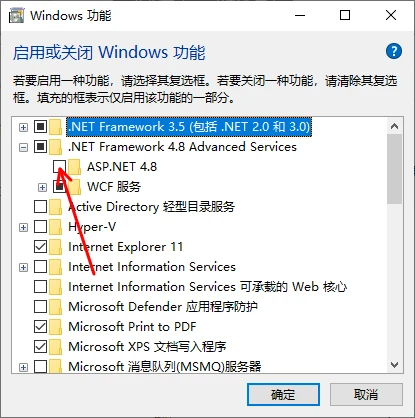Click the 取消 button
This screenshot has height=418, width=415.
[366, 395]
